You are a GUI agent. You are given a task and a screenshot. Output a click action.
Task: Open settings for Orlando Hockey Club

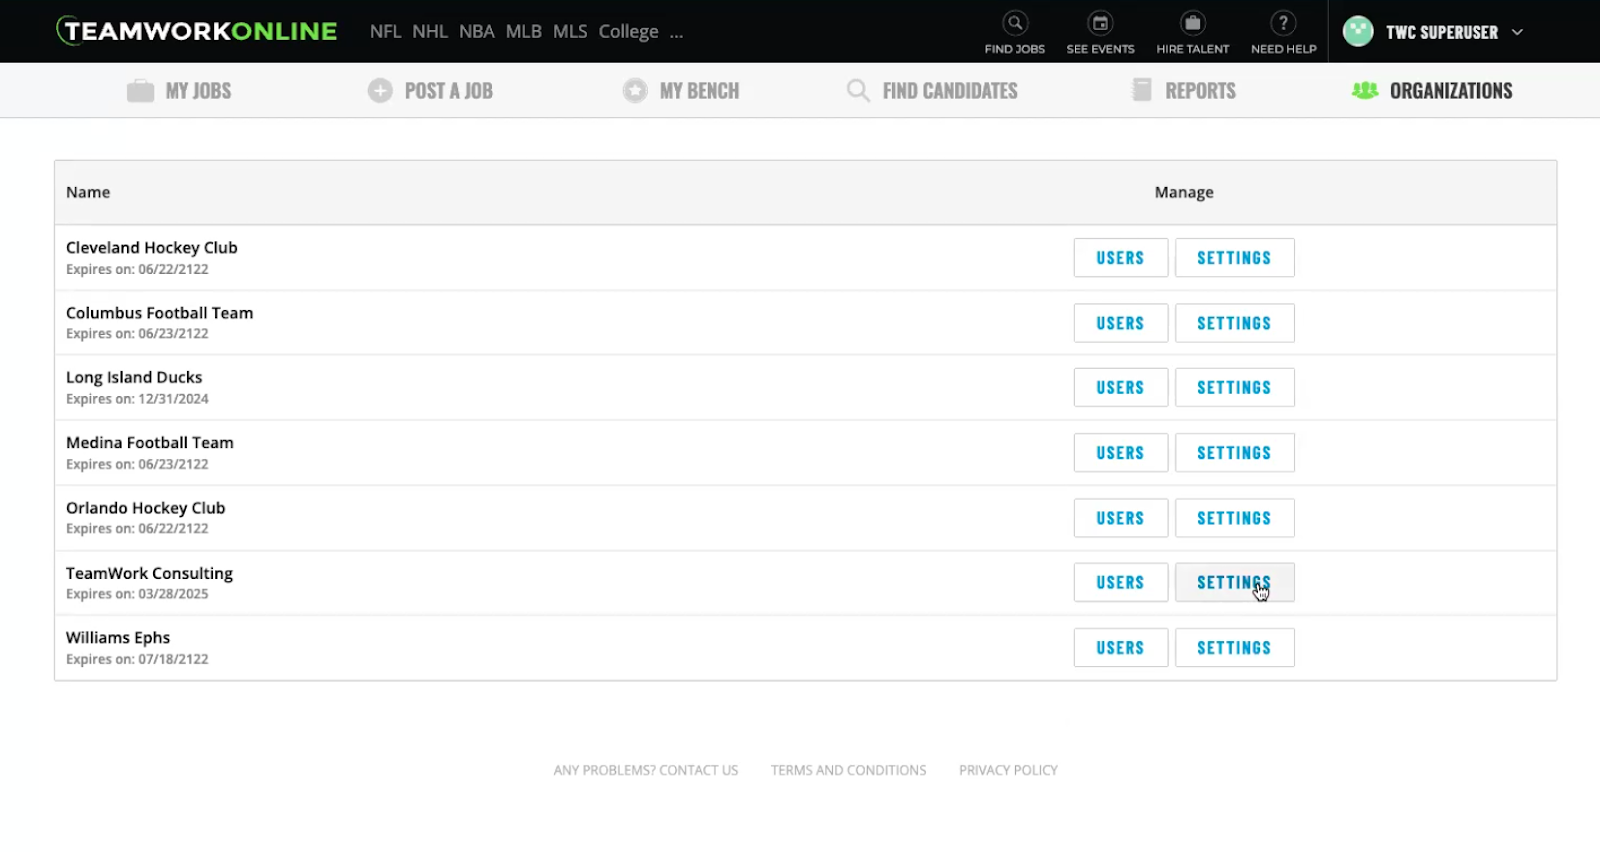pyautogui.click(x=1235, y=518)
